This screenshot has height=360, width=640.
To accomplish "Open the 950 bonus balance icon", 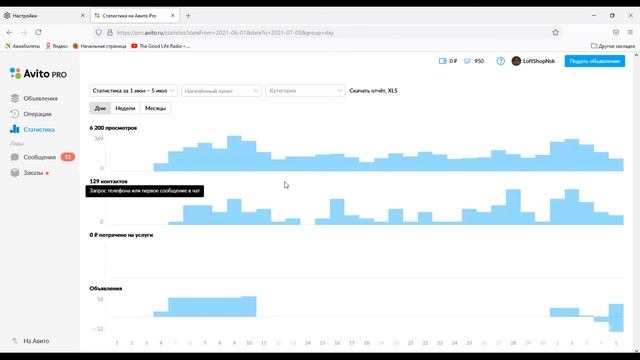I will pos(467,61).
